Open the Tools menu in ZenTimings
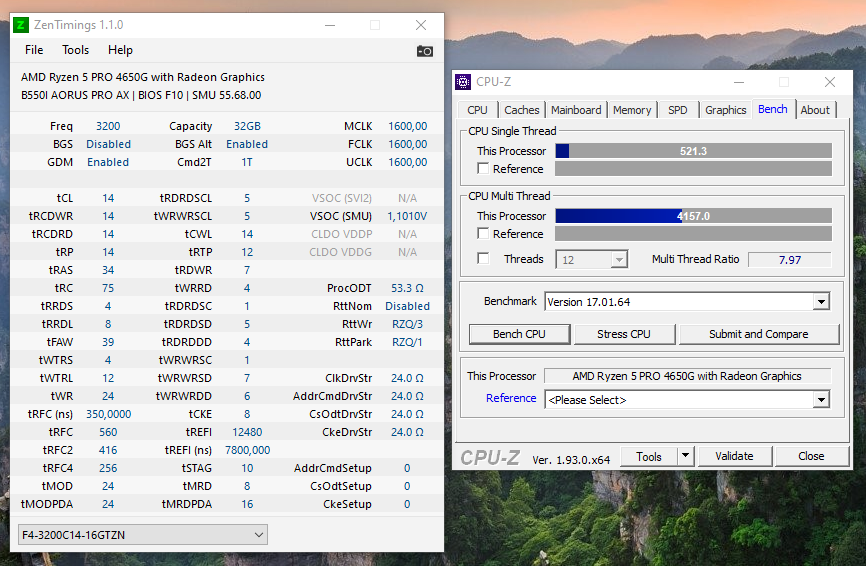866x566 pixels. point(76,50)
